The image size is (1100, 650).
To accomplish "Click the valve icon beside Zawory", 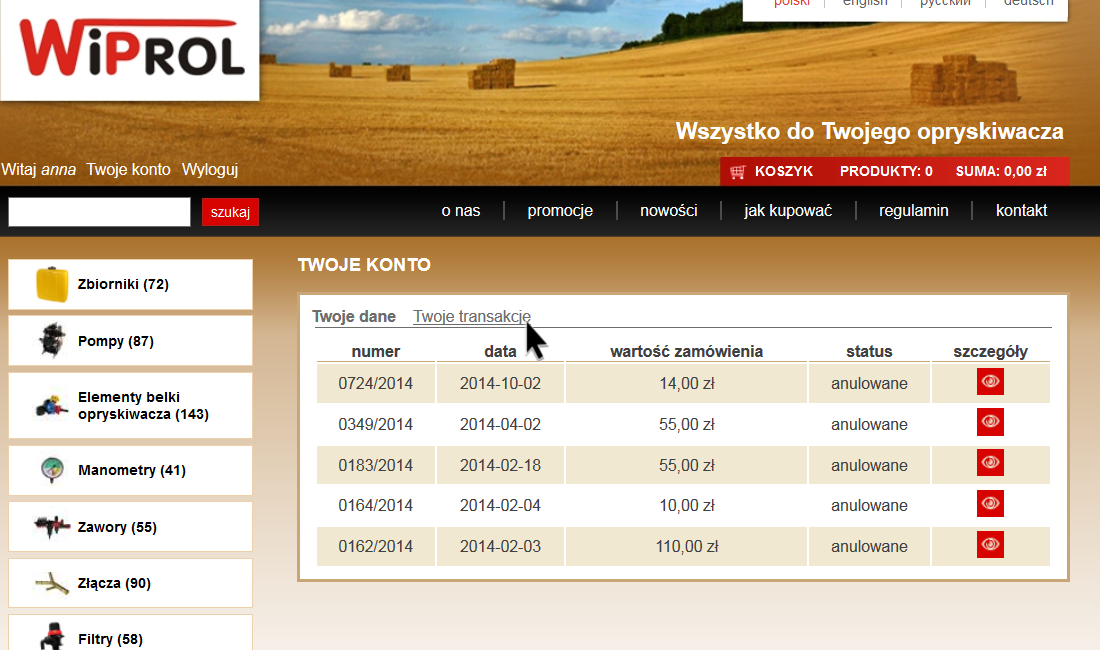I will pos(52,527).
